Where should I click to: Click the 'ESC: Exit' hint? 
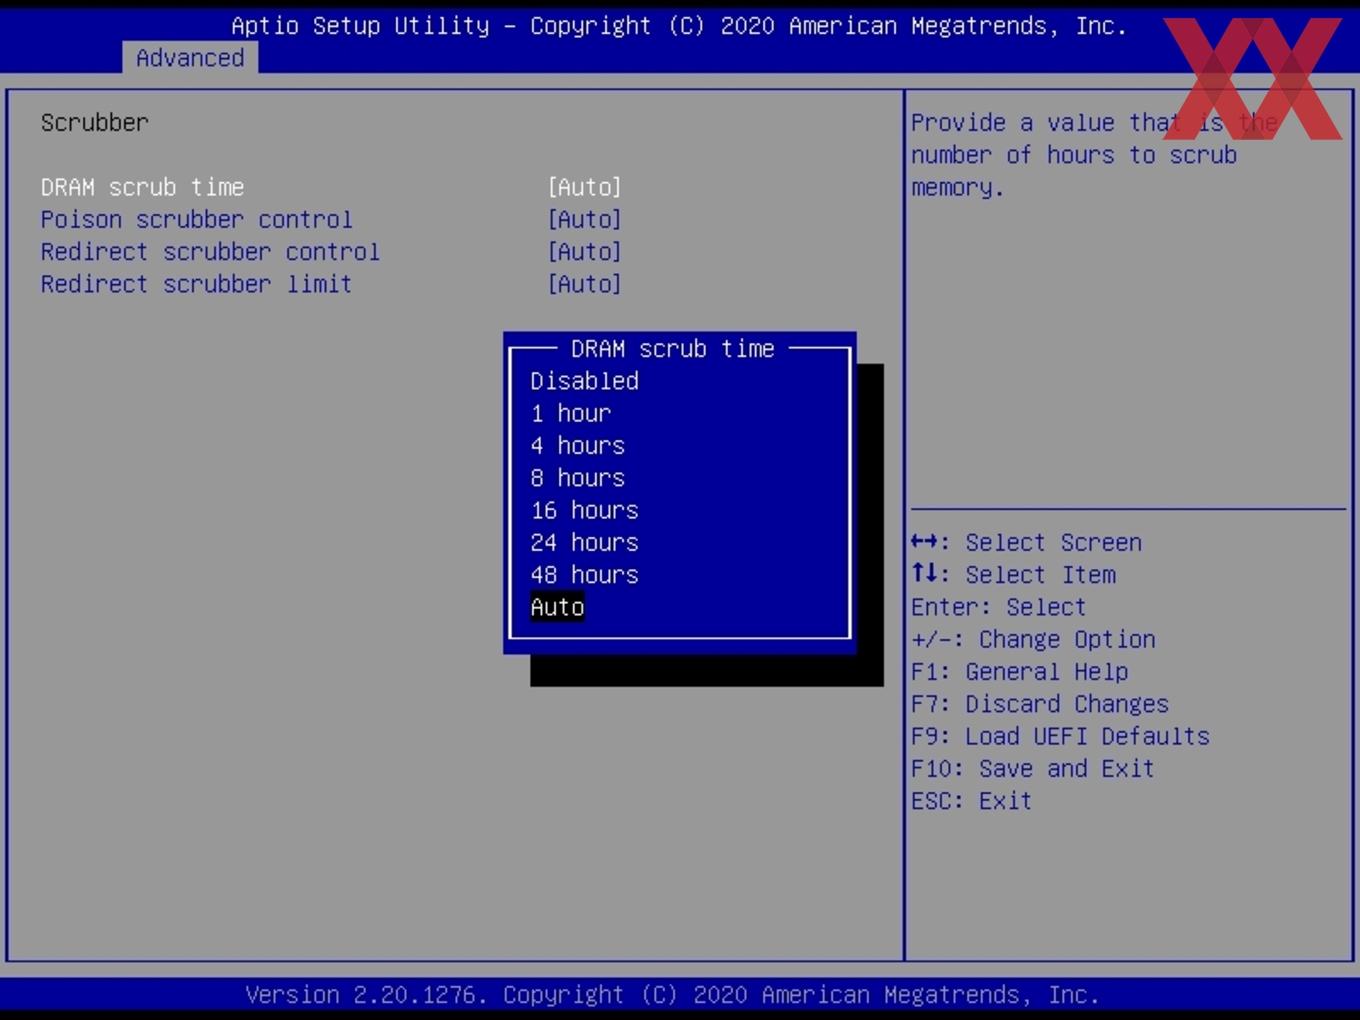click(x=971, y=801)
